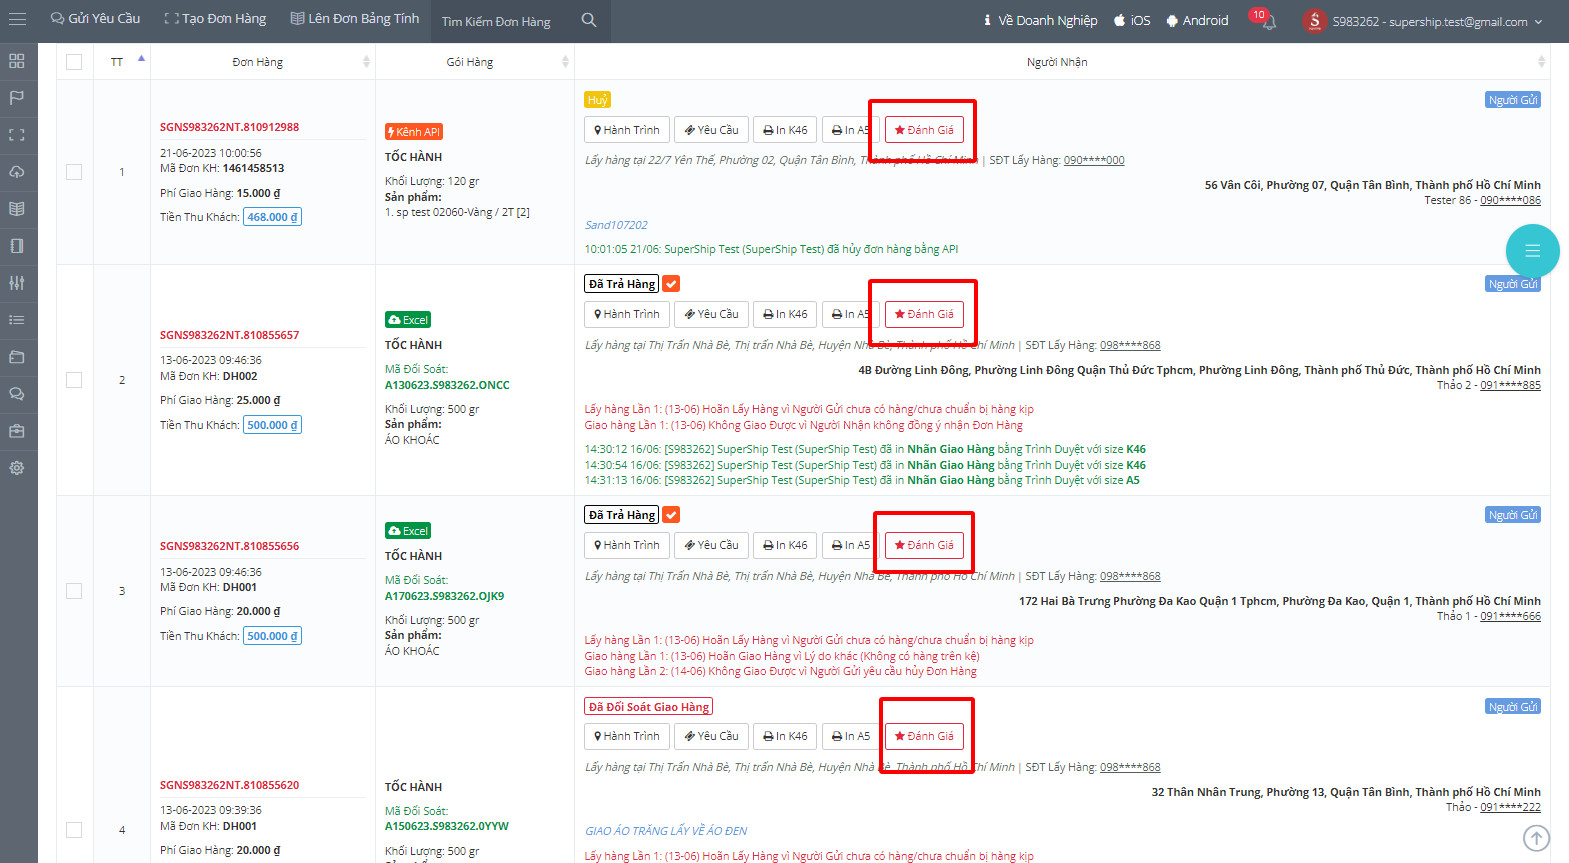Open order link SGNS983262NT.810855656
The image size is (1569, 863).
coord(229,546)
